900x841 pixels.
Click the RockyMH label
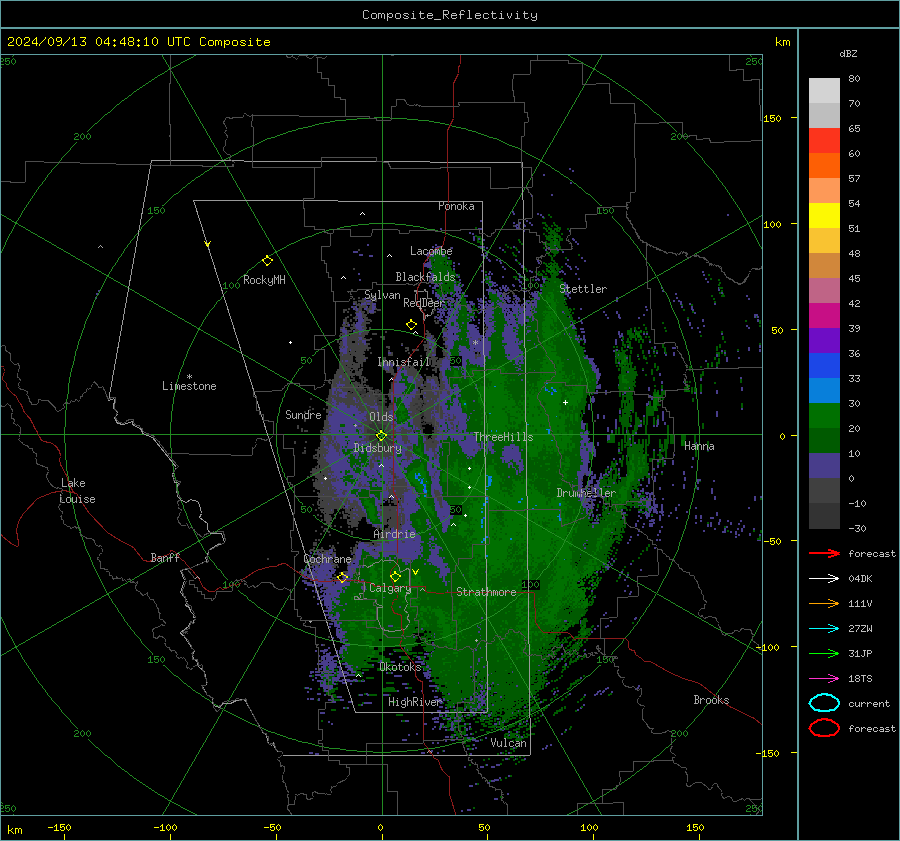pos(264,280)
